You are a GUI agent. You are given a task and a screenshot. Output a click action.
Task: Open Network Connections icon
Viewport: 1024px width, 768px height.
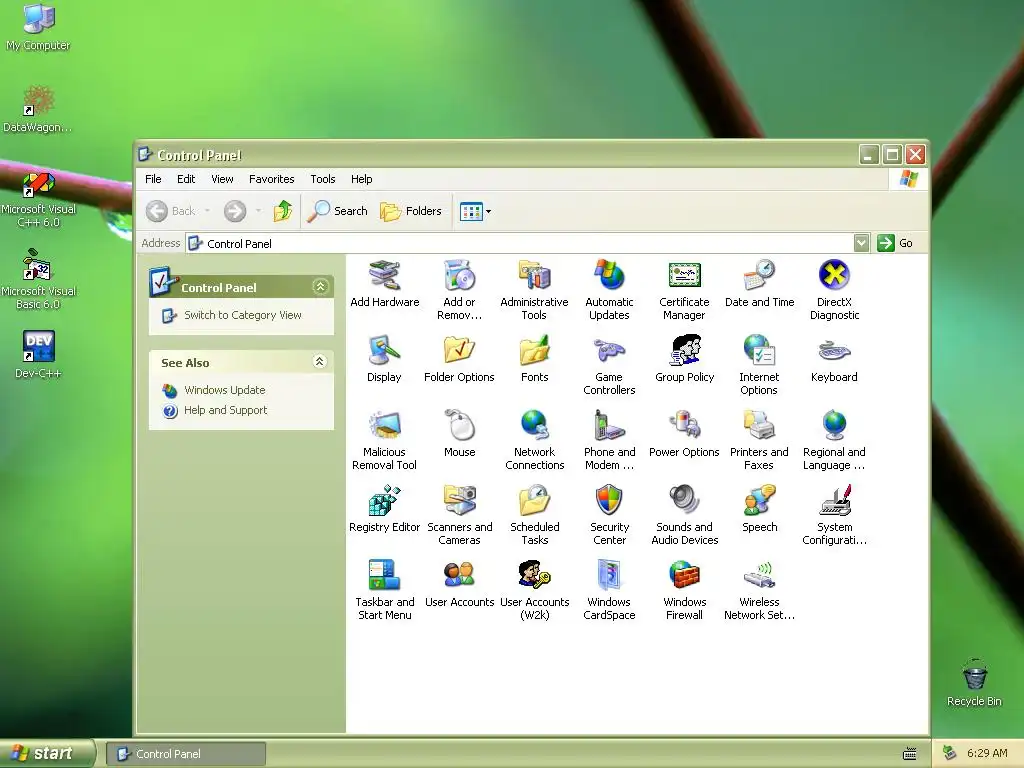coord(534,426)
